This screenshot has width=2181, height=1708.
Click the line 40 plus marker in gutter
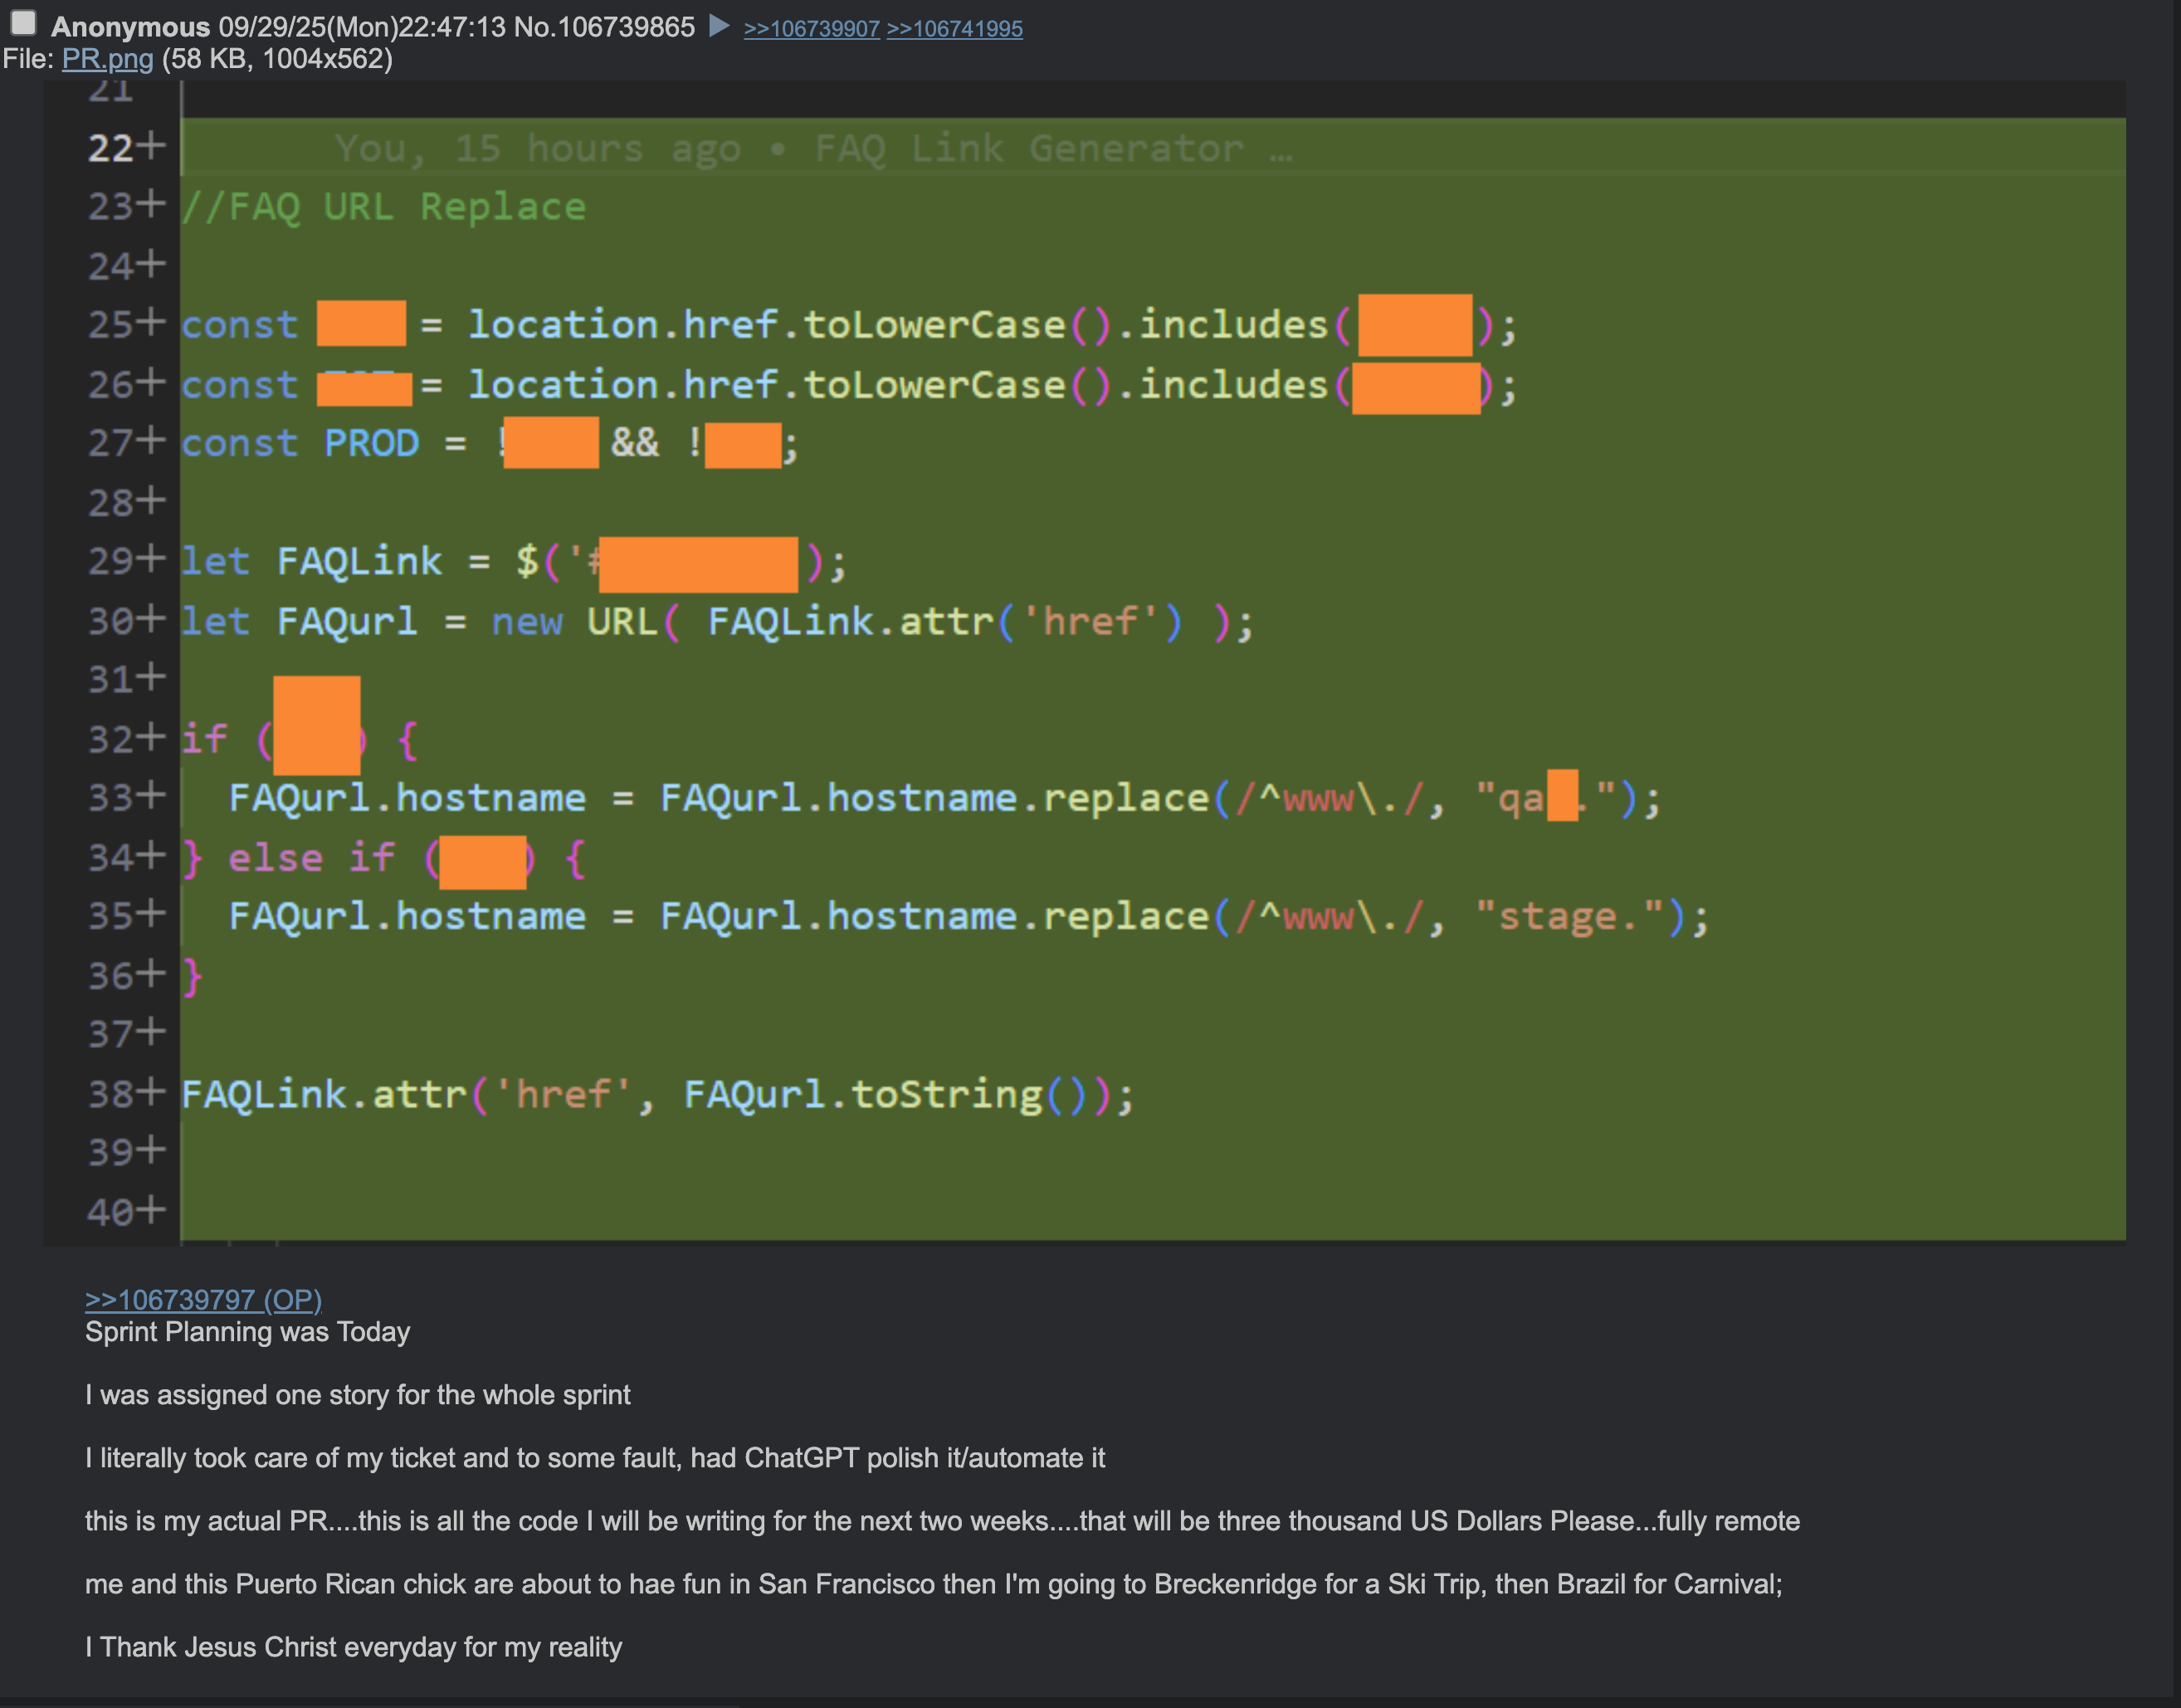coord(151,1210)
